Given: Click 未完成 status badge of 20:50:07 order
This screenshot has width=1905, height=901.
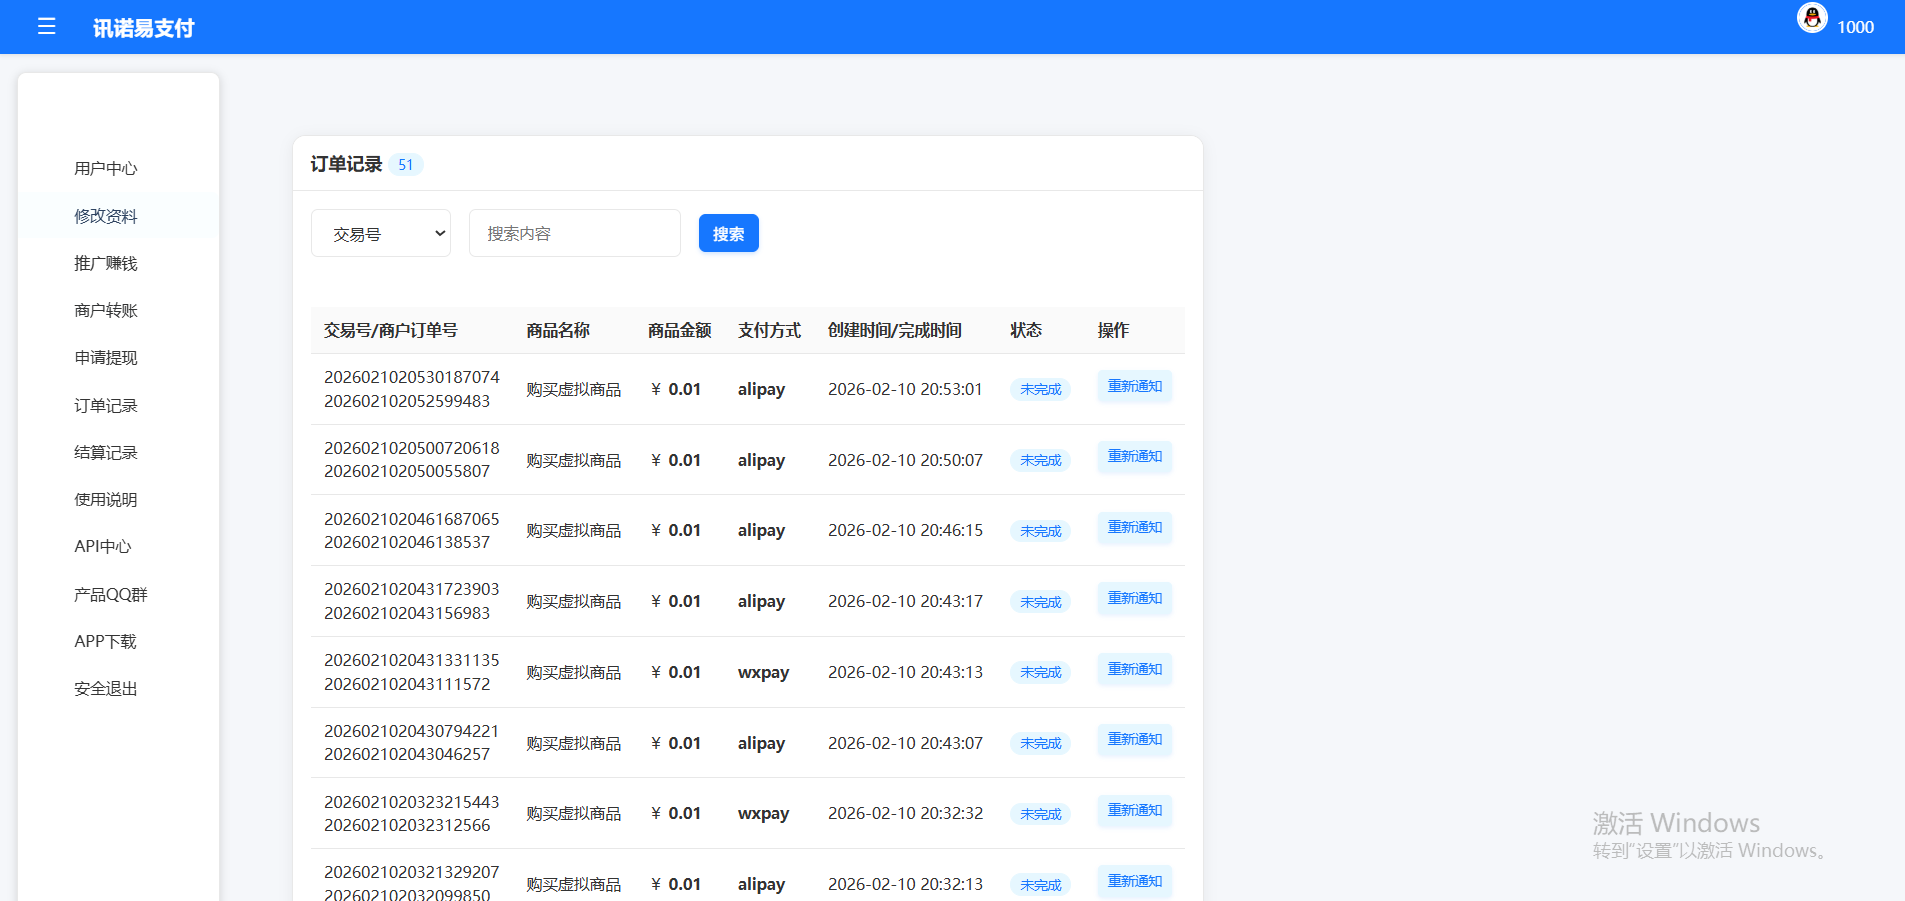Looking at the screenshot, I should 1040,461.
